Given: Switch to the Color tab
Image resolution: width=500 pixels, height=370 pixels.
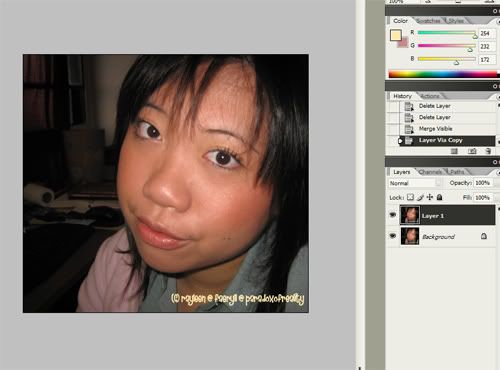Looking at the screenshot, I should pos(400,21).
